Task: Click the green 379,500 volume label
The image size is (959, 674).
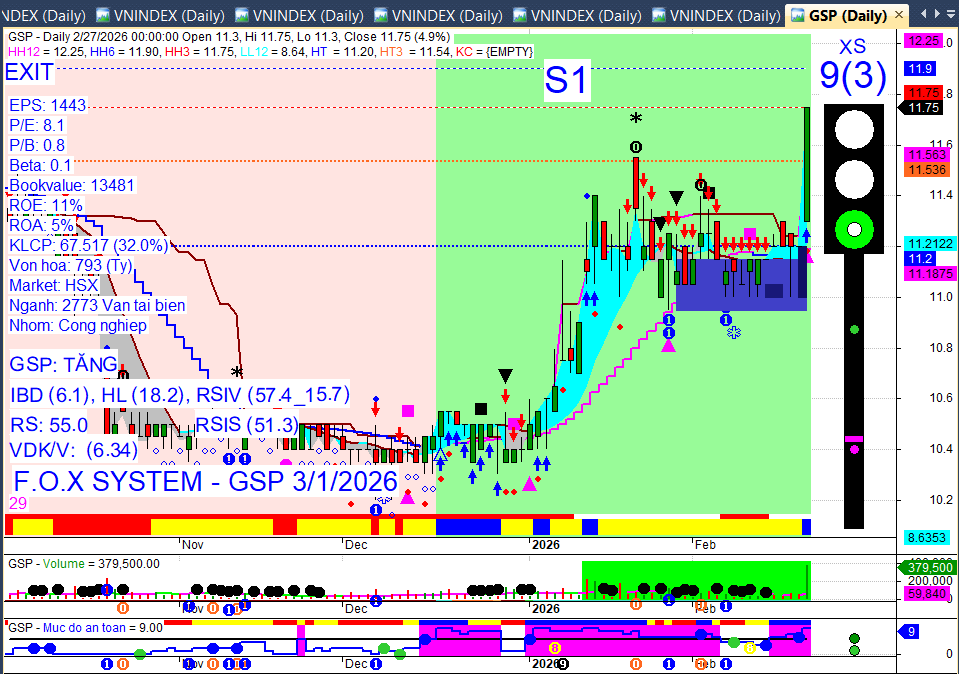Action: coord(929,568)
